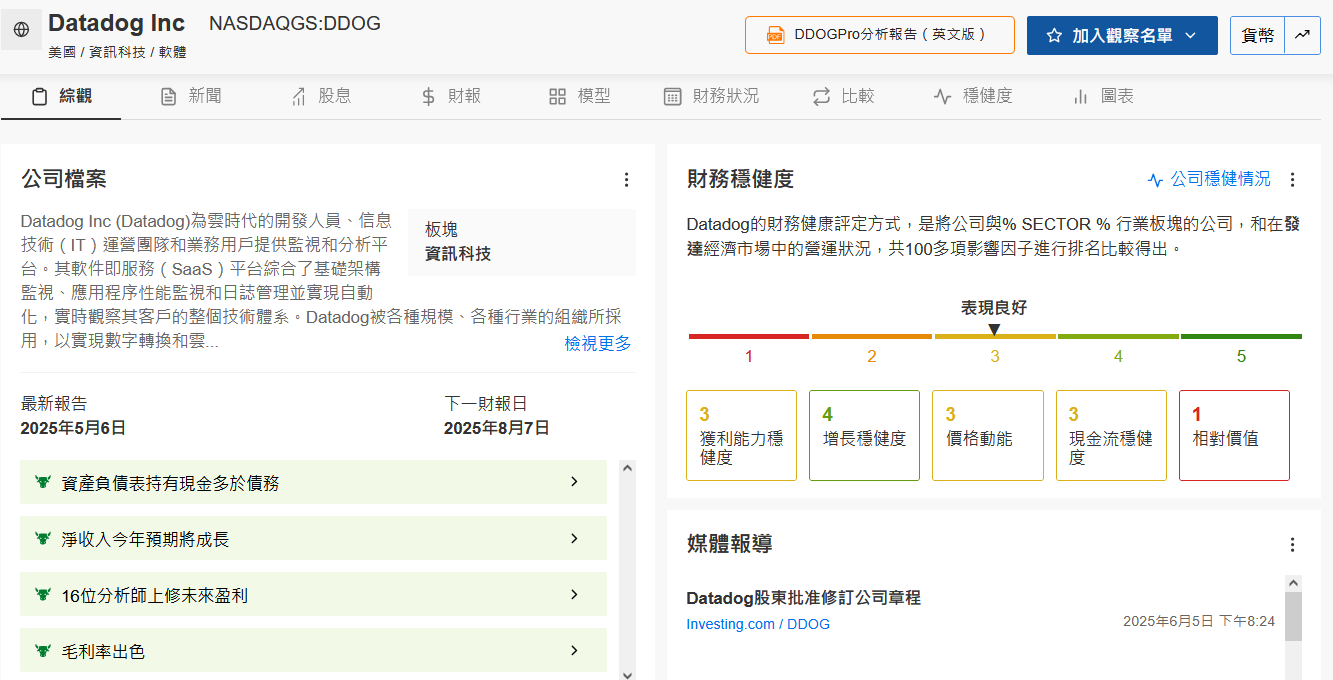Expand the 資產負債表持有現金多於債務 chevron
The width and height of the screenshot is (1333, 680).
coord(574,482)
